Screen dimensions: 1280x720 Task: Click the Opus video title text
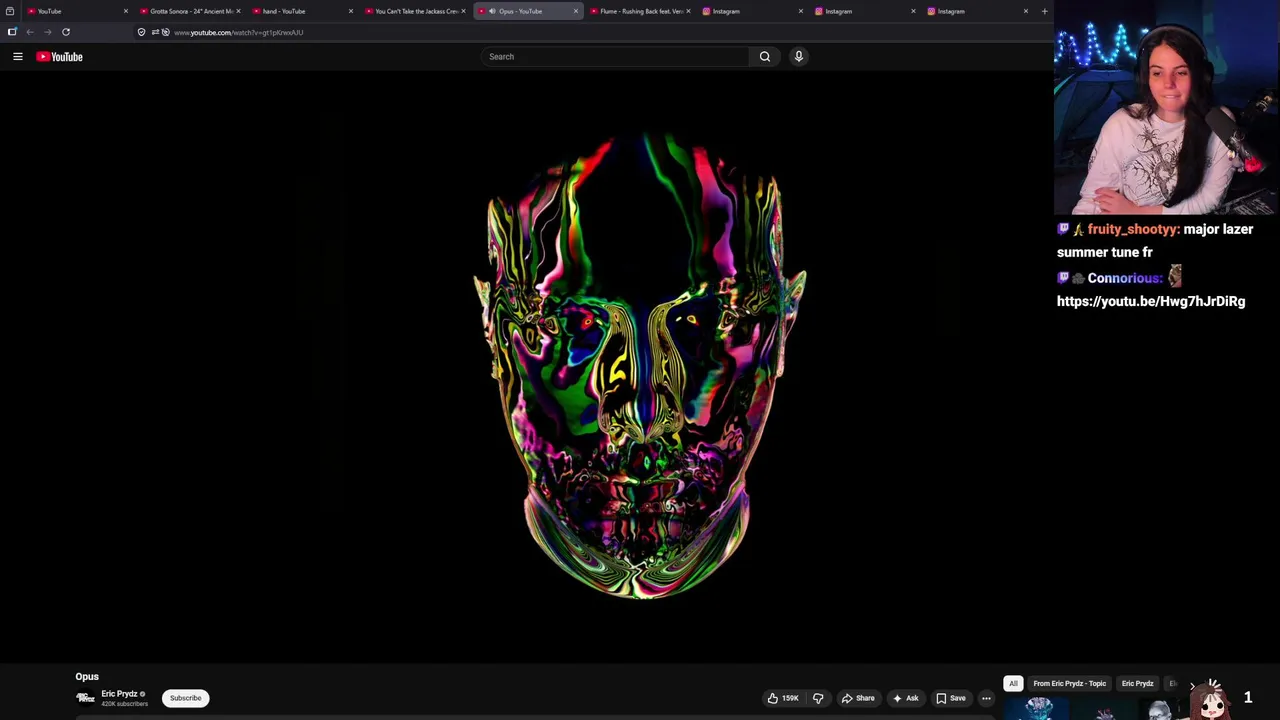point(87,677)
